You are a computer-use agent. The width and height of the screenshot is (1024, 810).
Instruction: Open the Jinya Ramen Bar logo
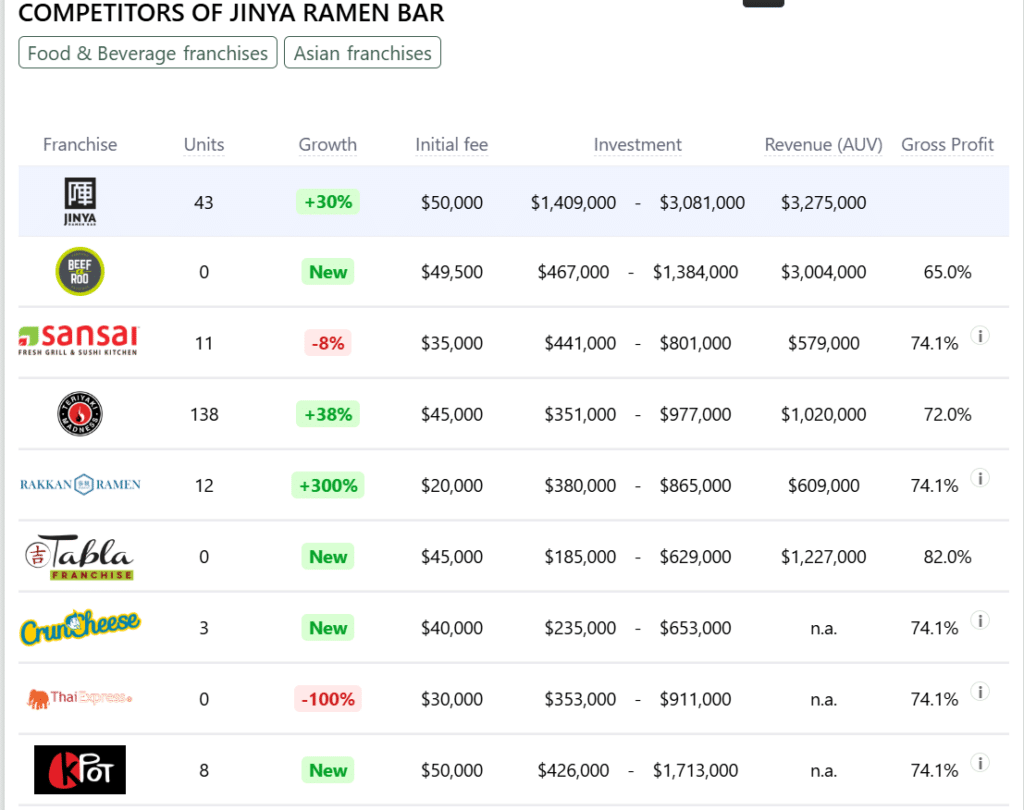tap(80, 201)
